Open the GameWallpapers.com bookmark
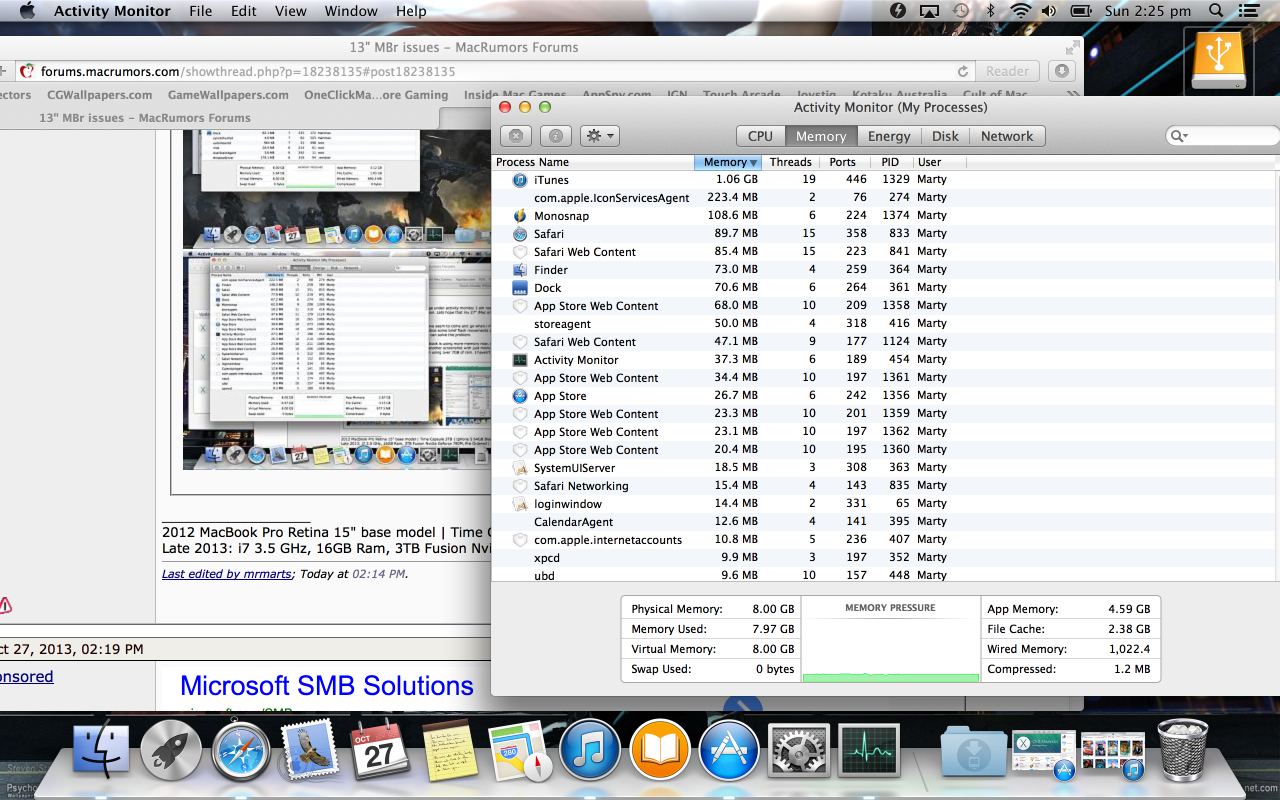 coord(228,95)
